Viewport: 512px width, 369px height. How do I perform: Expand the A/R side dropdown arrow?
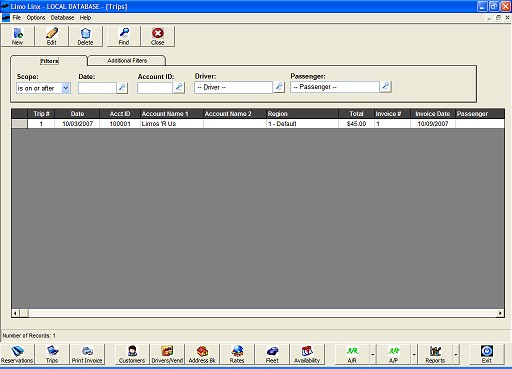coord(373,354)
